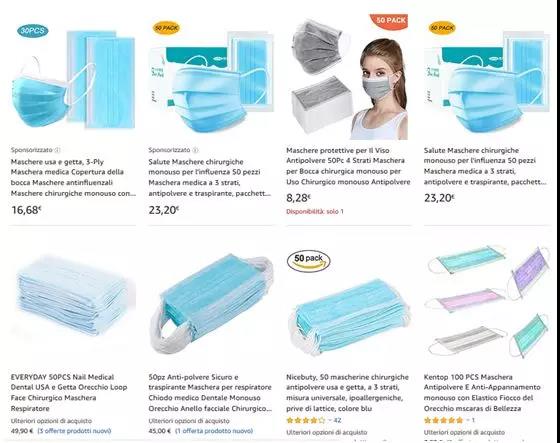Open 'EVERYDAY 50PCS Nail Medical' product title
560x443 pixels.
coord(69,393)
